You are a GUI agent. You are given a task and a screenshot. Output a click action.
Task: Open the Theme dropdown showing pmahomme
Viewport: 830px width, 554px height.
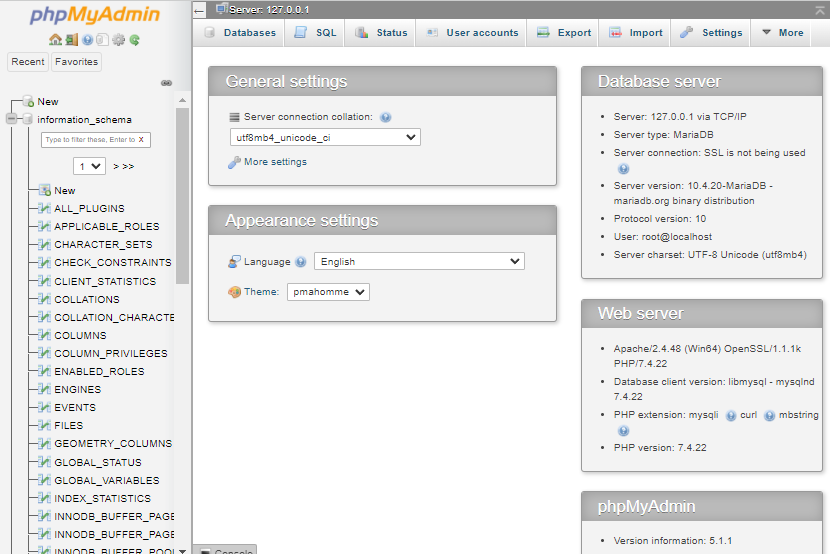(328, 292)
